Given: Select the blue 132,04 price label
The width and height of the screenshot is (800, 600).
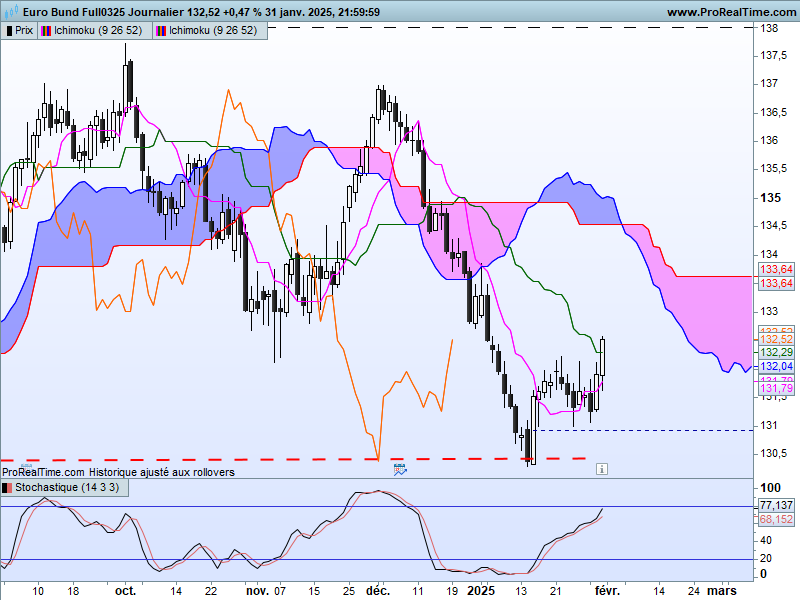Looking at the screenshot, I should [x=776, y=366].
